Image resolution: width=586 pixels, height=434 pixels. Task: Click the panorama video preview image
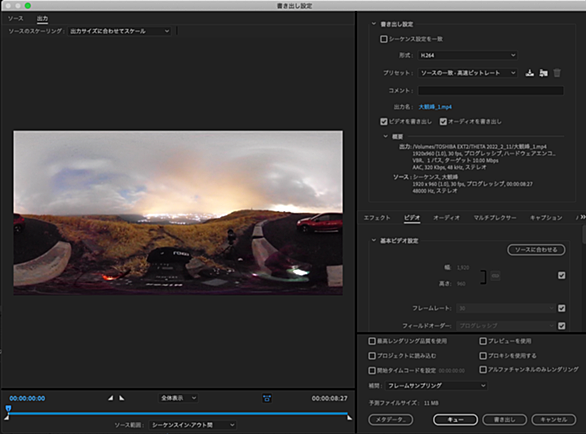[178, 213]
